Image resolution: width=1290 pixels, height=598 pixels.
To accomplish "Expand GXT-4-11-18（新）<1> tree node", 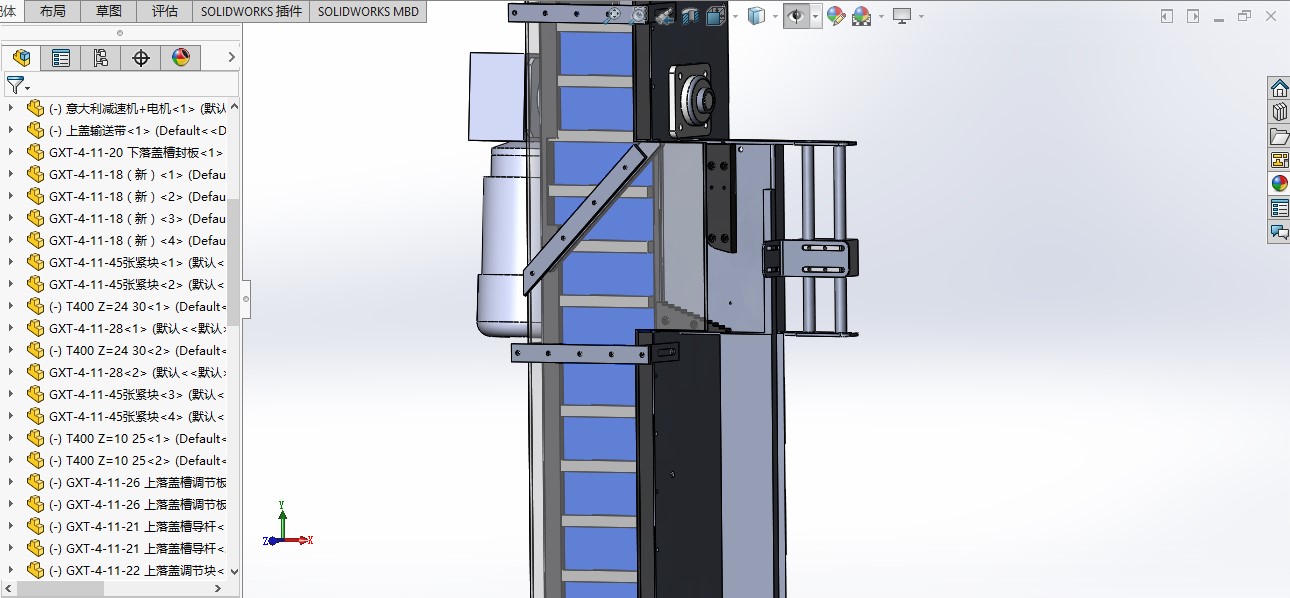I will click(11, 174).
